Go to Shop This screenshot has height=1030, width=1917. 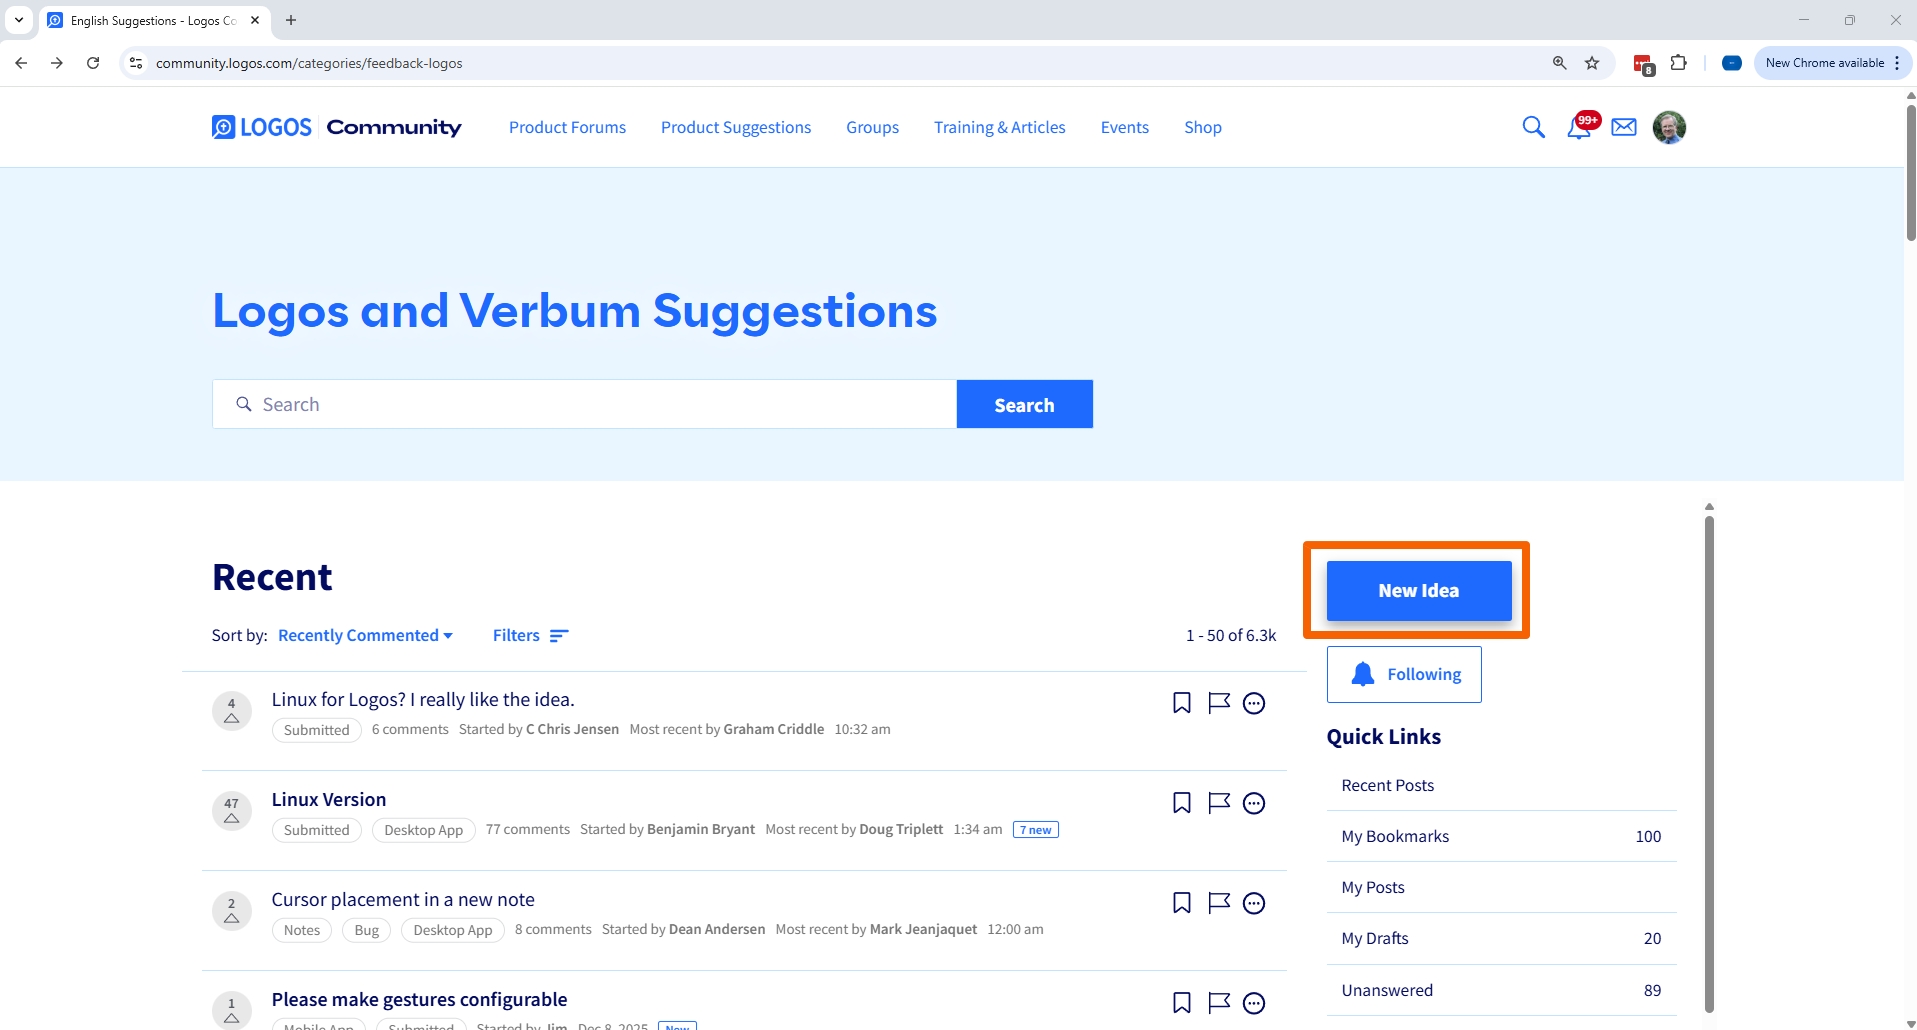point(1203,127)
